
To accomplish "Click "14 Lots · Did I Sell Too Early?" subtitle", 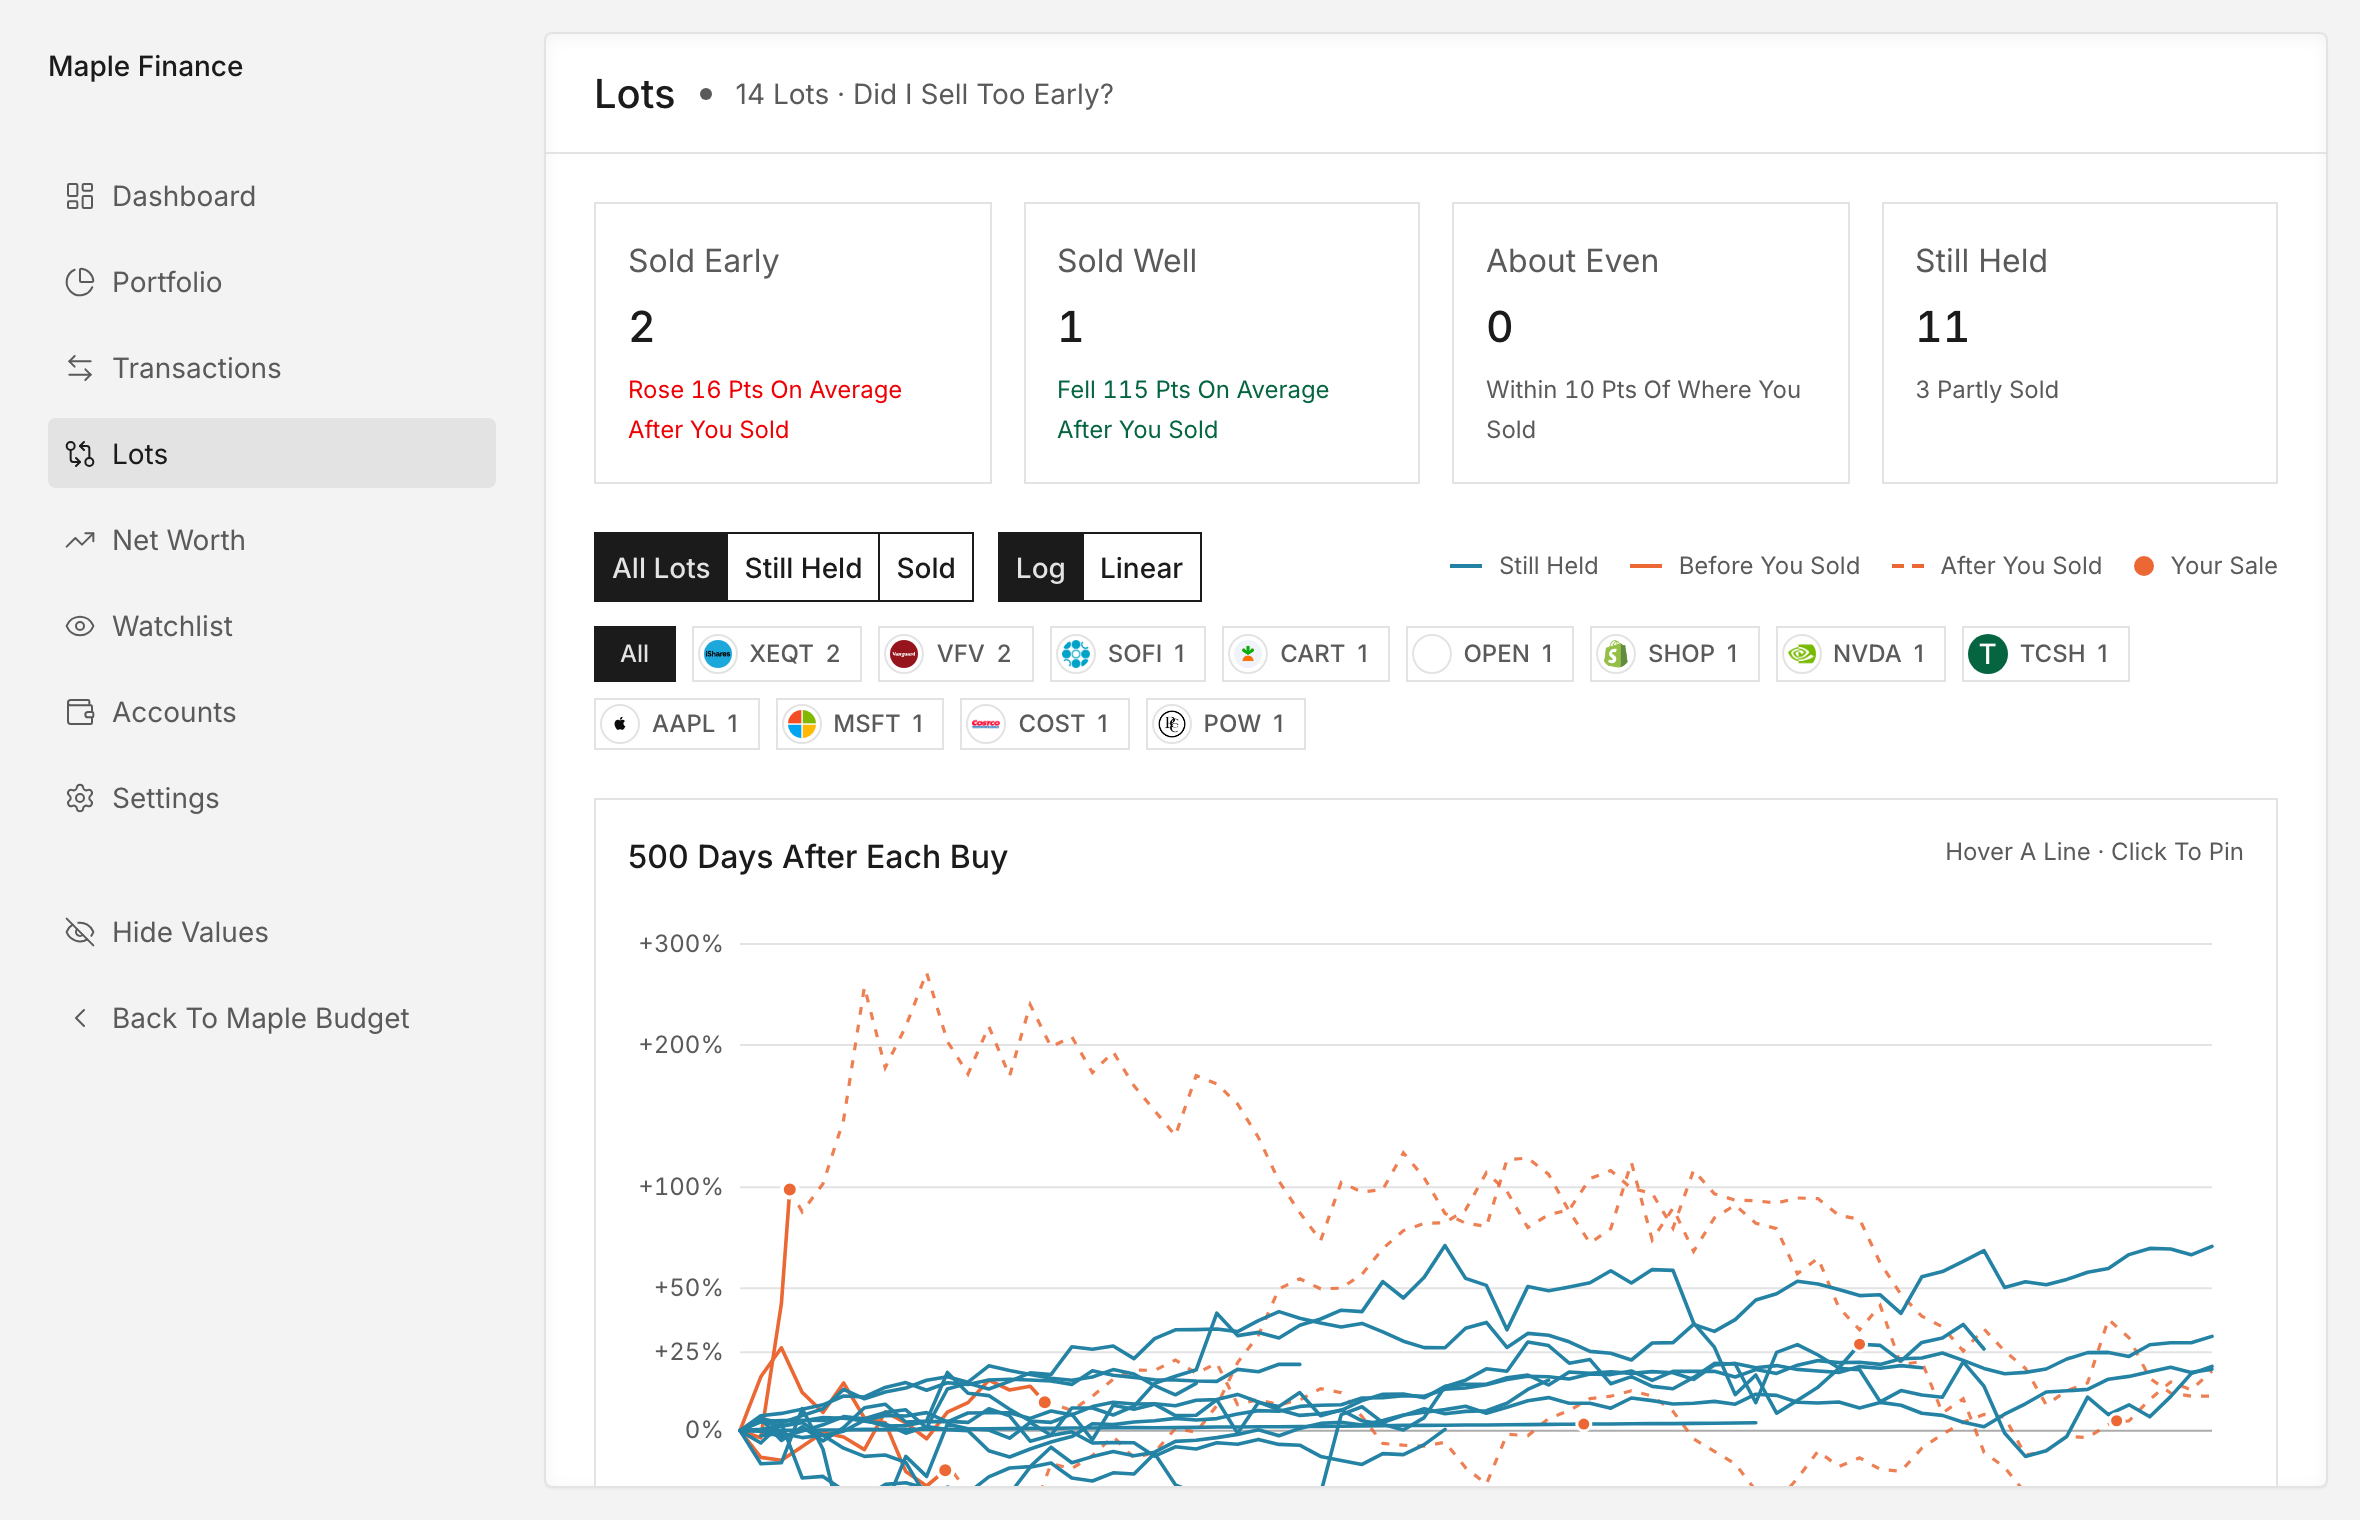I will [x=924, y=94].
